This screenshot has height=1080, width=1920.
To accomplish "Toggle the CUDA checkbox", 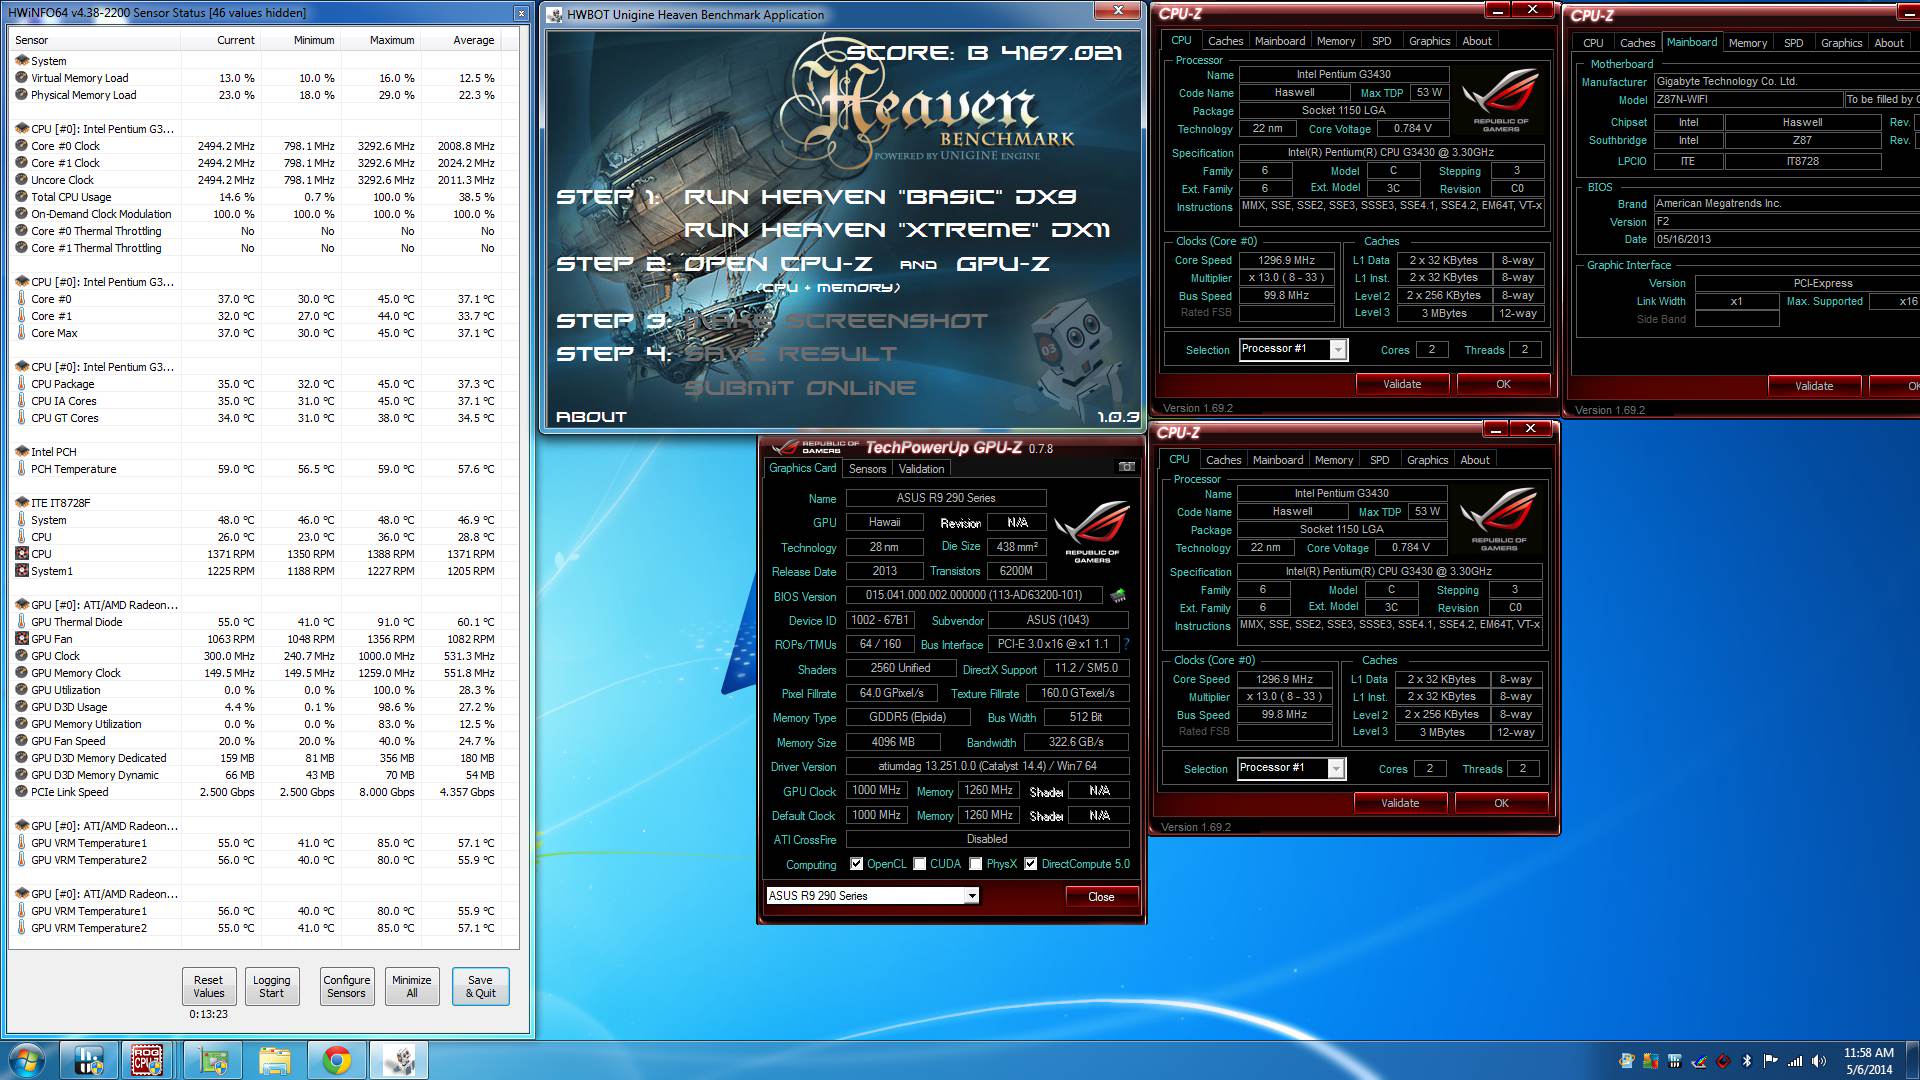I will pyautogui.click(x=920, y=864).
